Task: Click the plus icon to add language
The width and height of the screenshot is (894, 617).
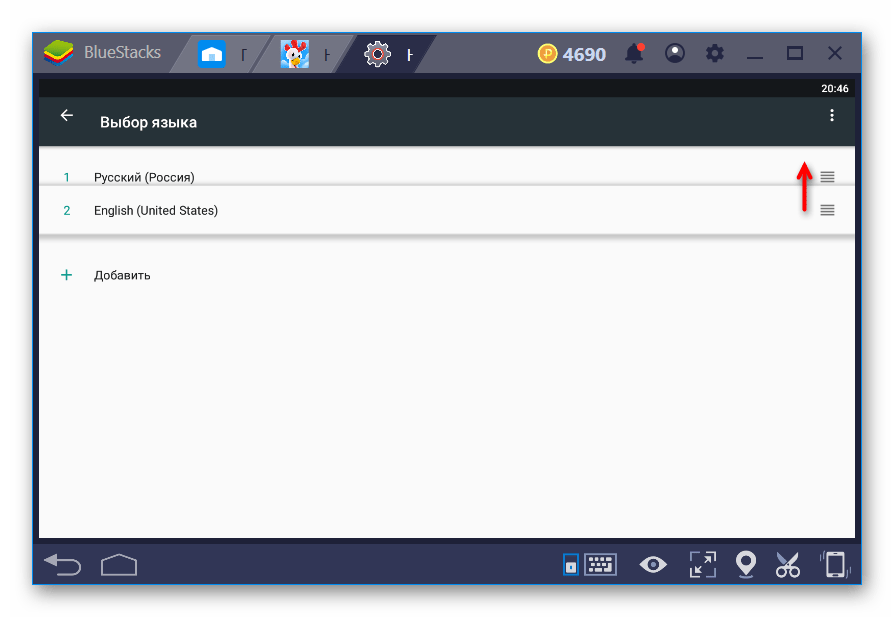Action: coord(67,275)
